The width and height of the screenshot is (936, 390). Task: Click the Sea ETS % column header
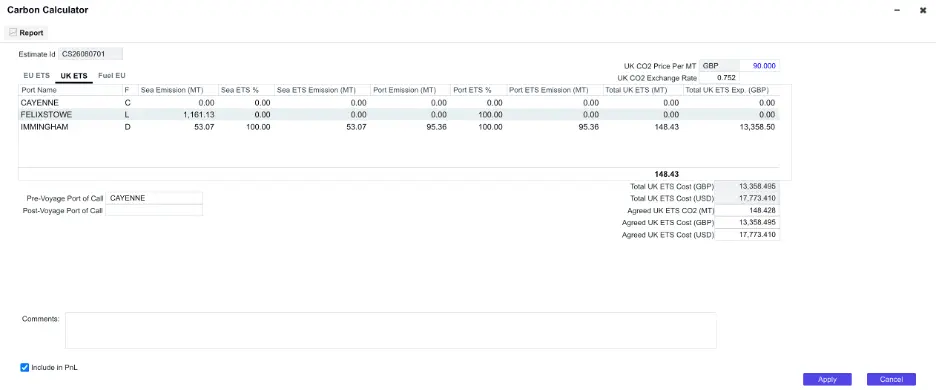[246, 90]
